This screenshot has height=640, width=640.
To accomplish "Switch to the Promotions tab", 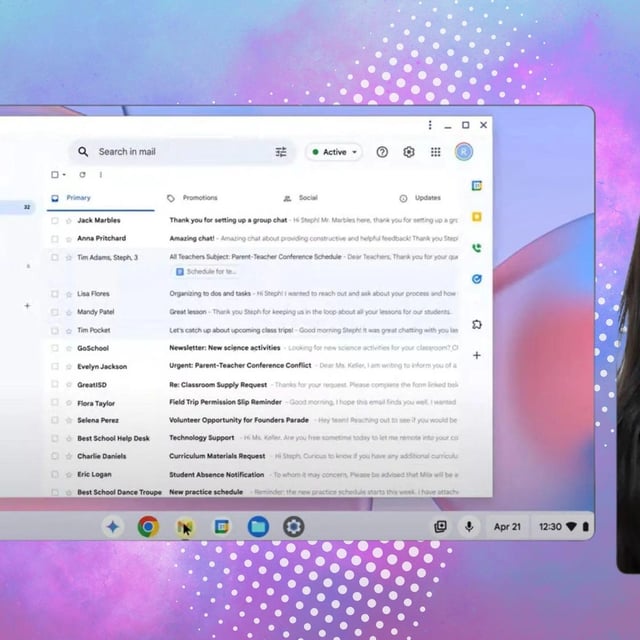I will [192, 198].
